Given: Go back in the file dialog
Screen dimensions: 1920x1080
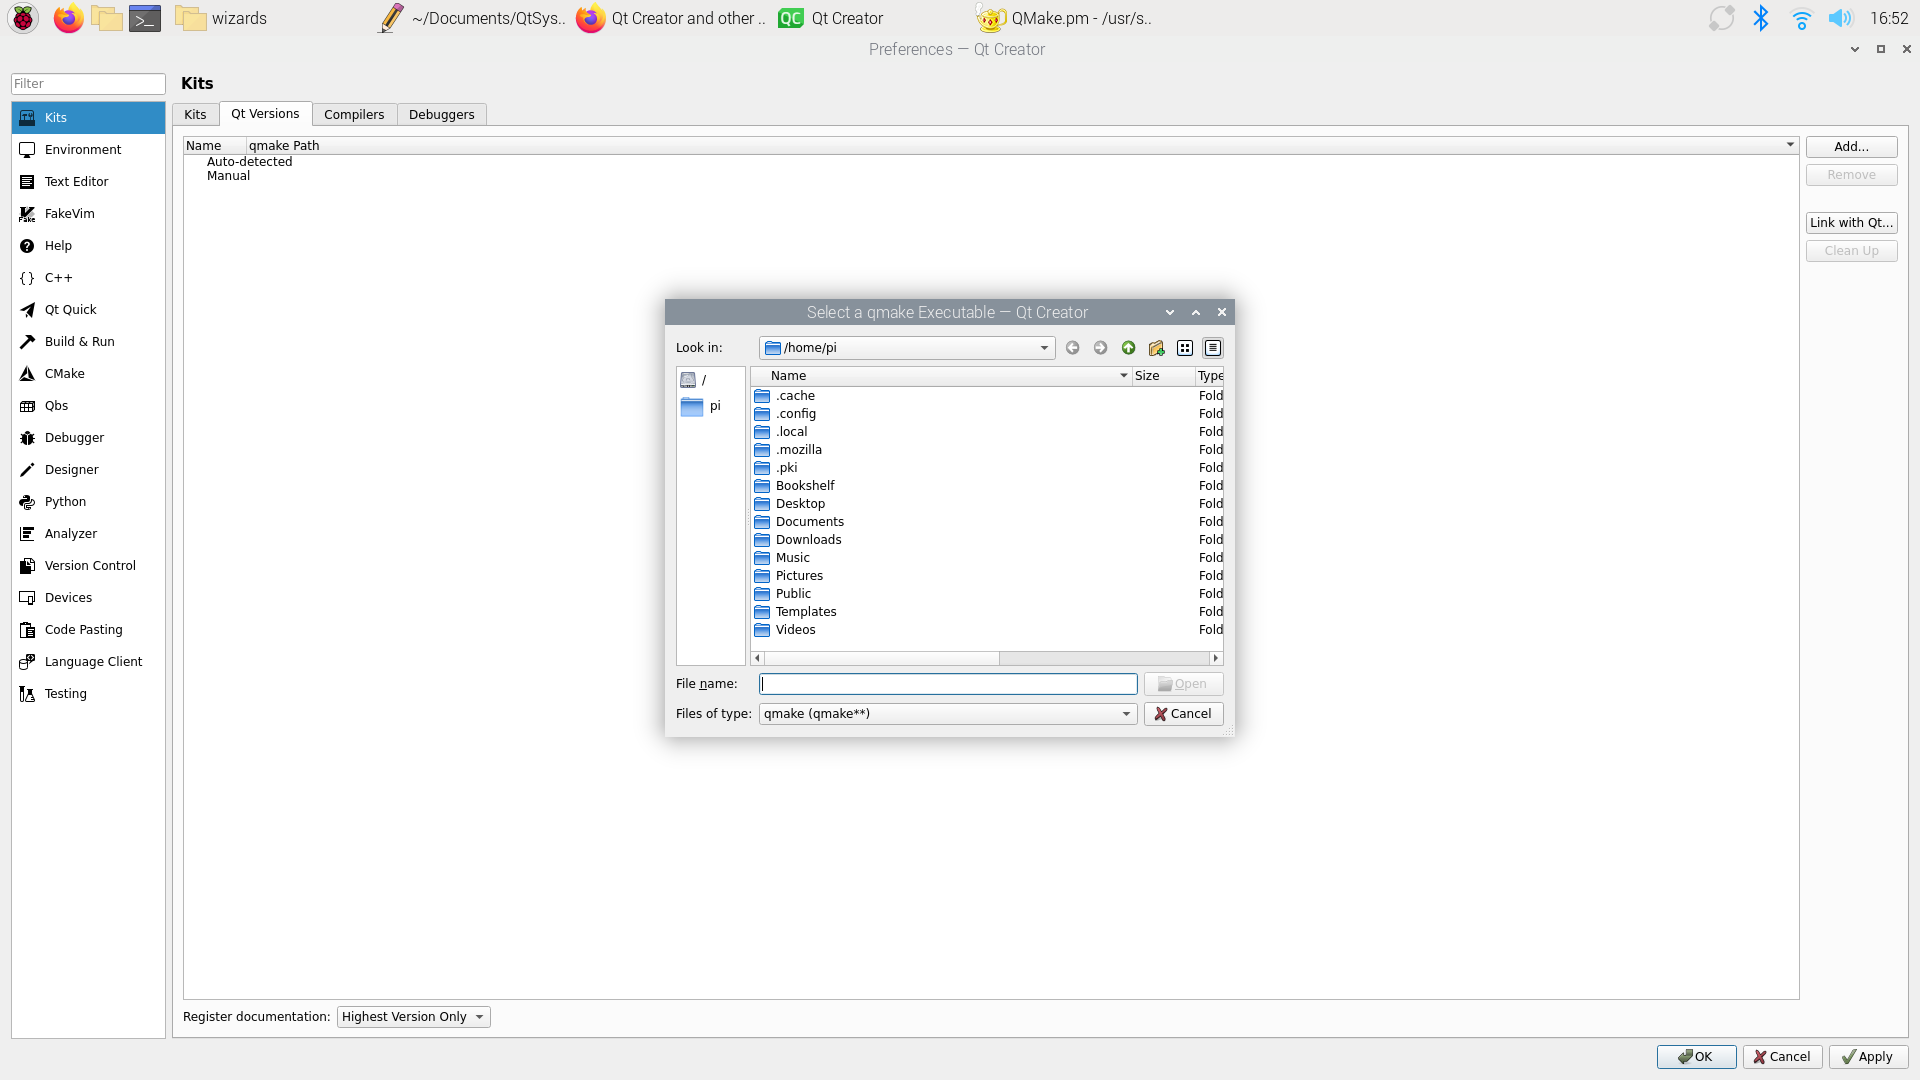Looking at the screenshot, I should (1072, 348).
